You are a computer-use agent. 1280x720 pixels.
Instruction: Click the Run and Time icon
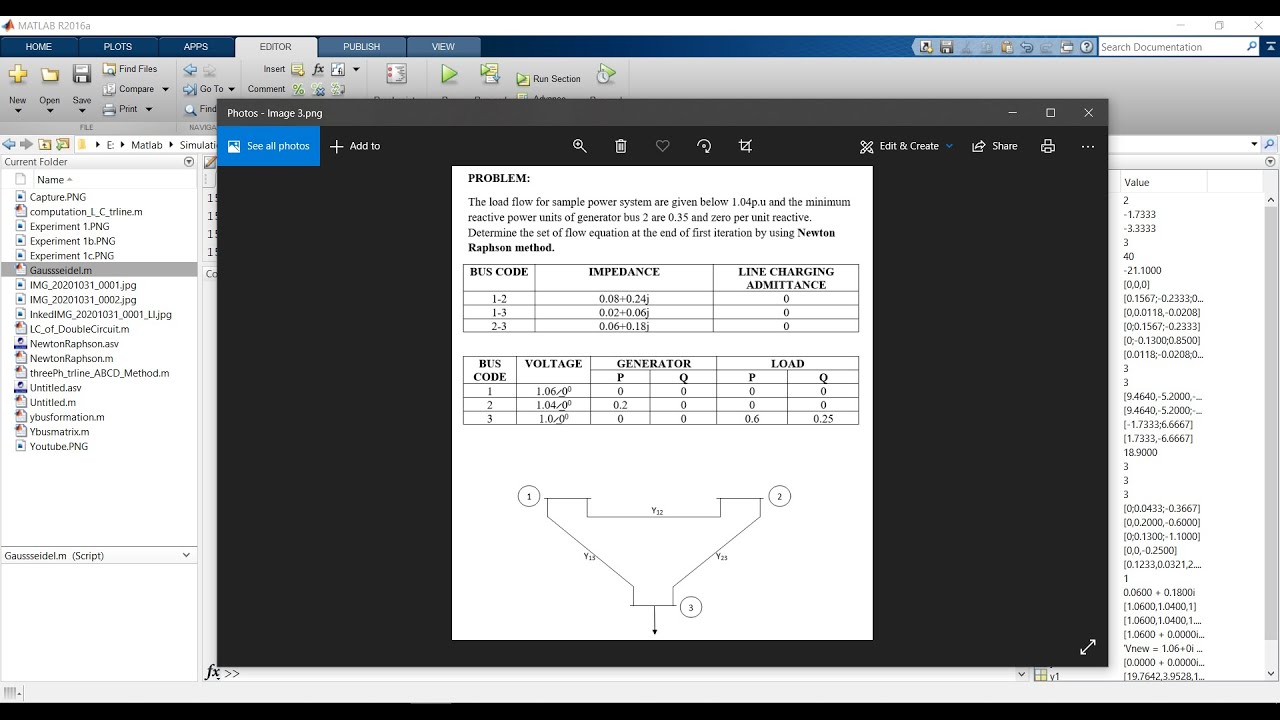point(606,74)
